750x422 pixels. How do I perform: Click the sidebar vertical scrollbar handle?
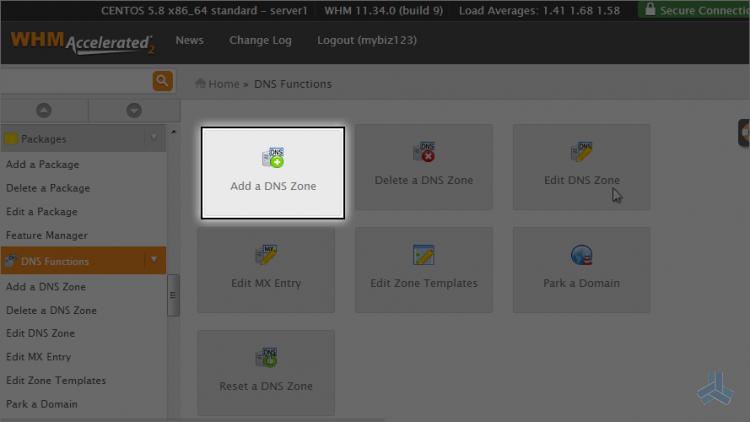[x=173, y=295]
